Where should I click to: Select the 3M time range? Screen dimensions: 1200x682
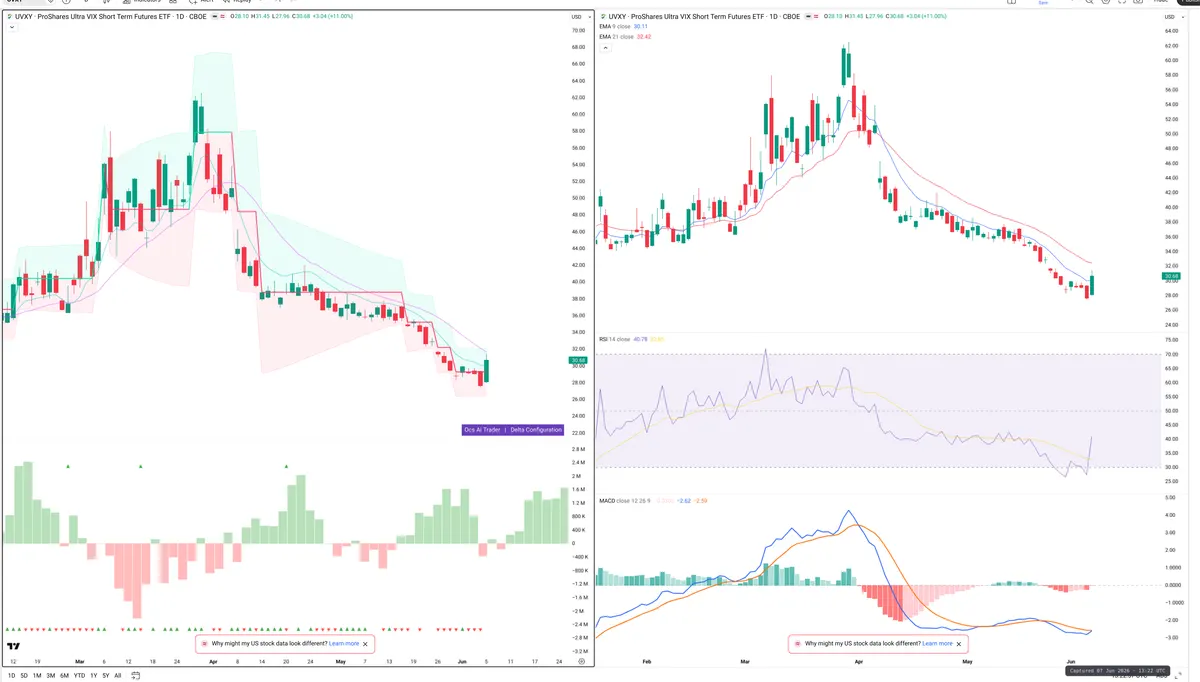pyautogui.click(x=51, y=675)
